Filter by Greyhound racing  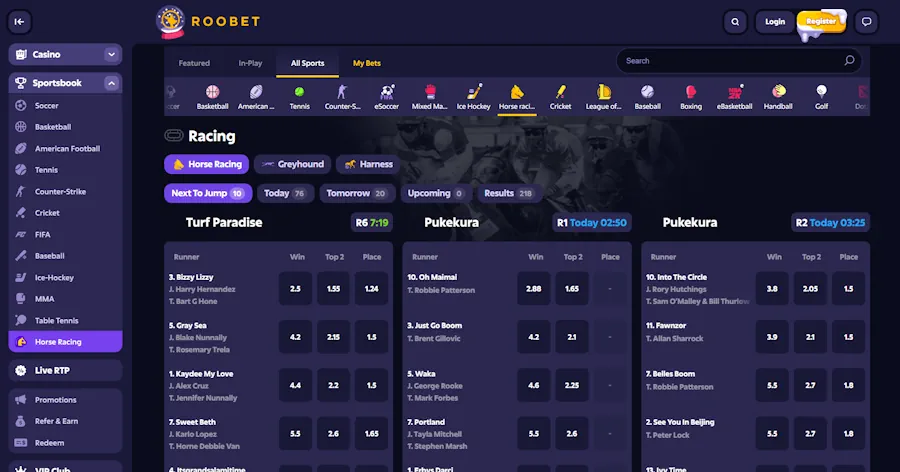click(293, 164)
